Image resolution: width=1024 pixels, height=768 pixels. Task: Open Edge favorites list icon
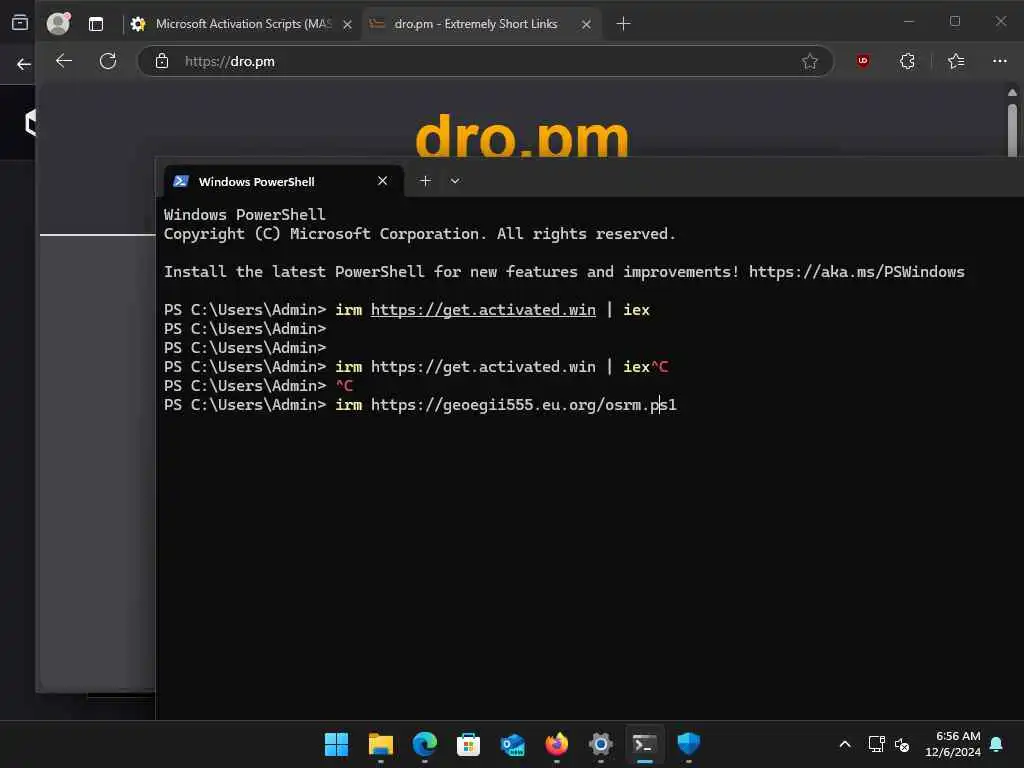point(956,61)
